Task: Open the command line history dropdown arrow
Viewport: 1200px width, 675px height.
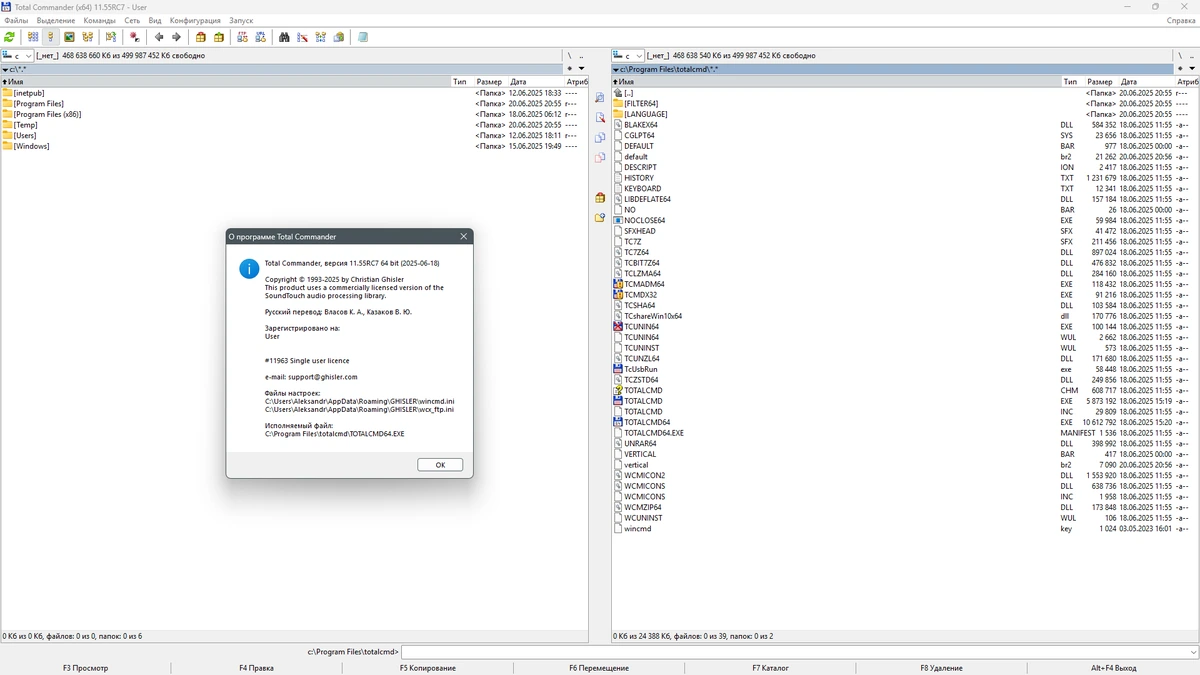Action: coord(1192,652)
